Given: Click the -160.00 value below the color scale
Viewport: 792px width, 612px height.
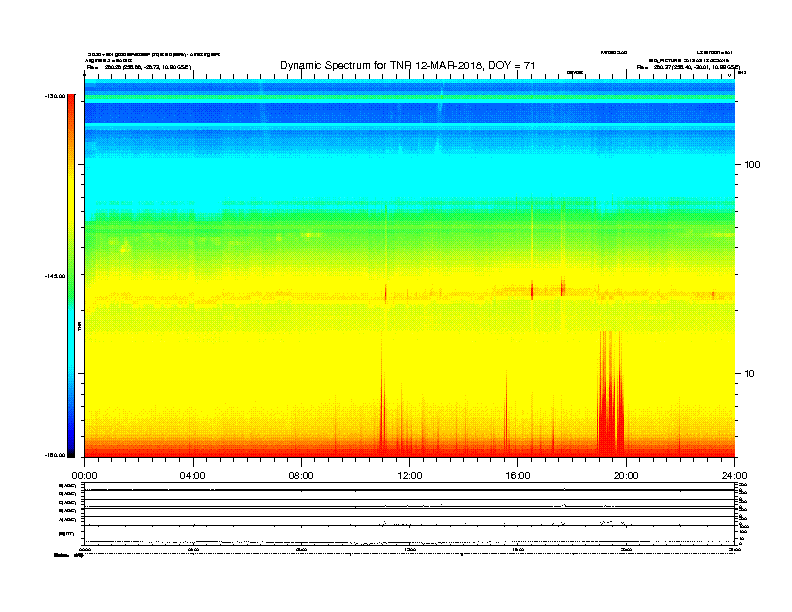Looking at the screenshot, I should click(x=55, y=455).
